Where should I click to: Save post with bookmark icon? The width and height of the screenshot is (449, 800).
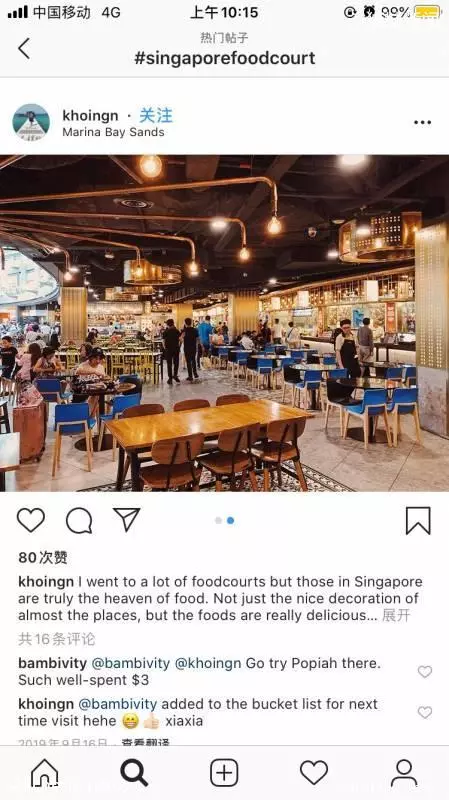tap(418, 520)
